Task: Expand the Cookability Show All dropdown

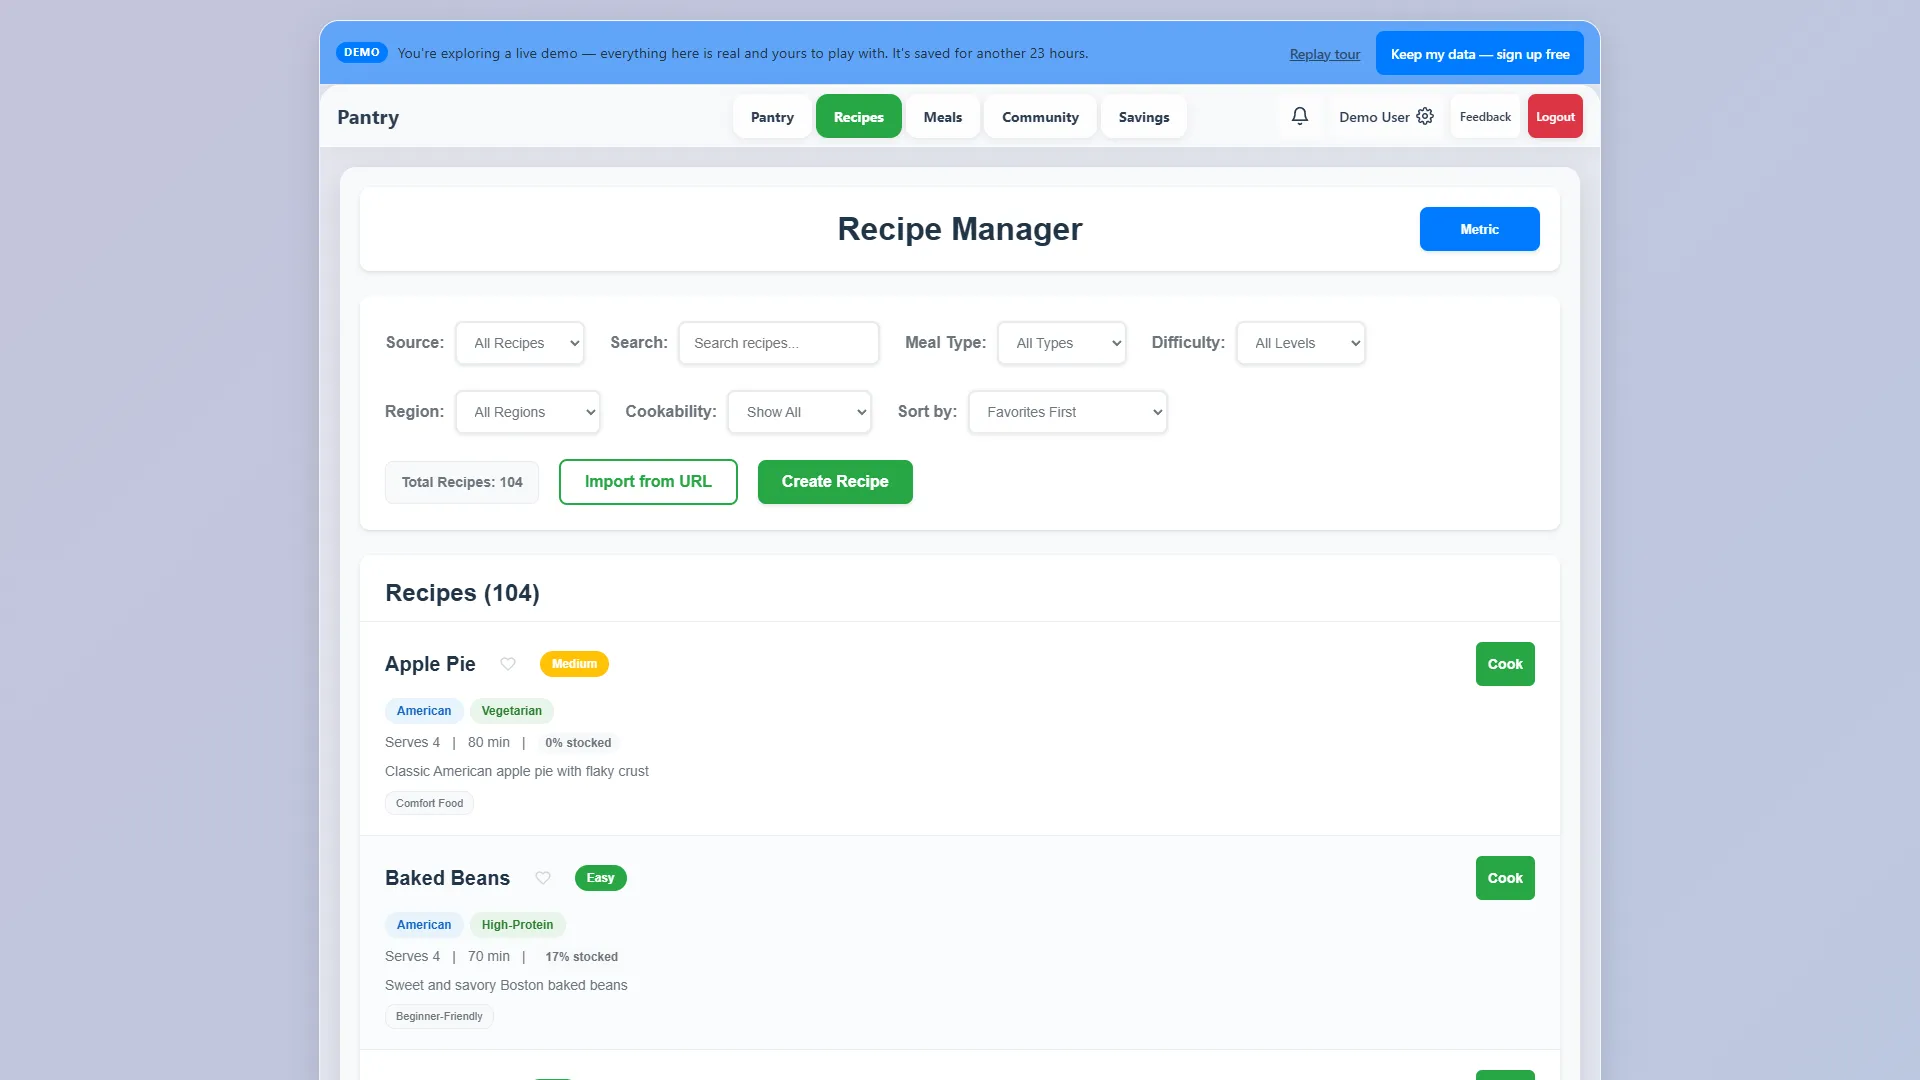Action: (800, 412)
